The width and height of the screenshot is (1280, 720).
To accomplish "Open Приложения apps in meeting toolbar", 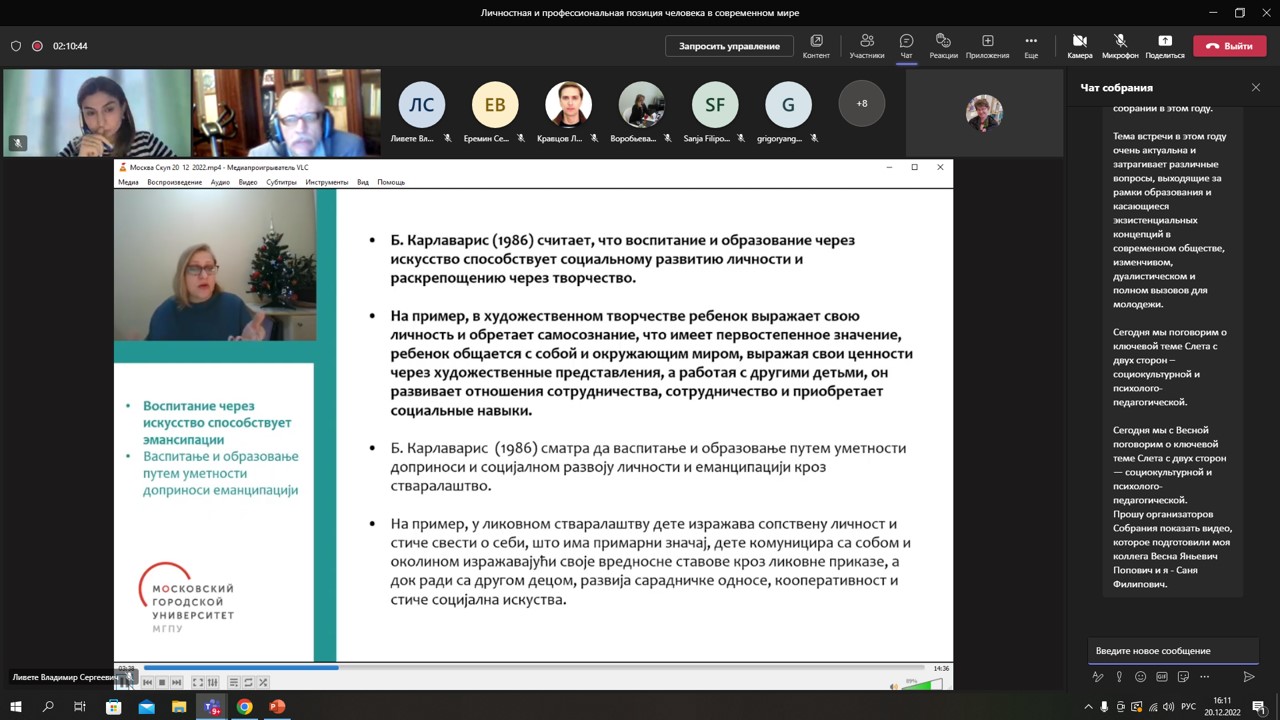I will (x=987, y=45).
